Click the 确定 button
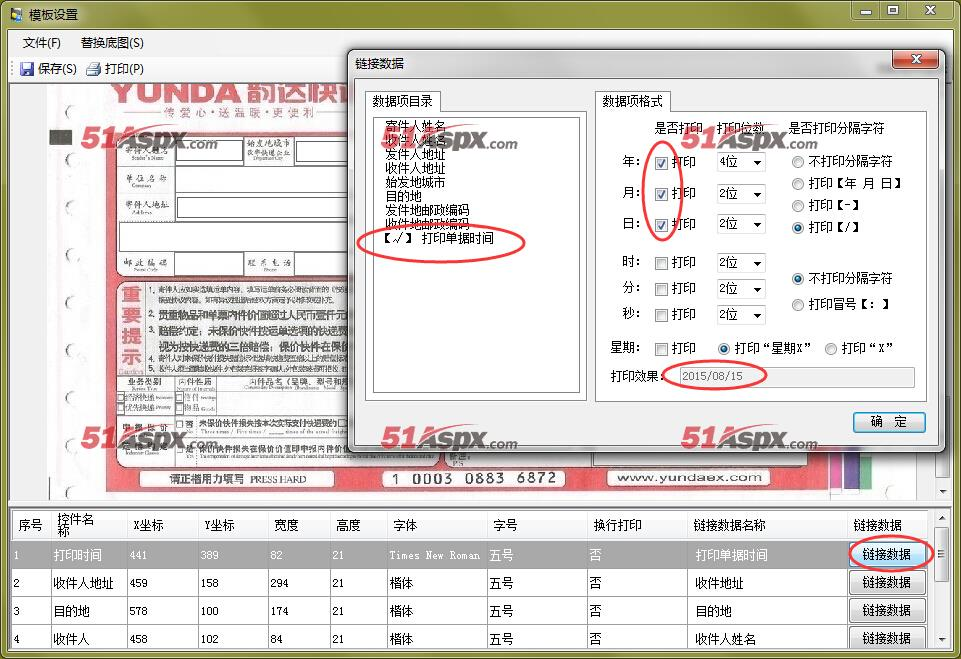 click(x=889, y=422)
